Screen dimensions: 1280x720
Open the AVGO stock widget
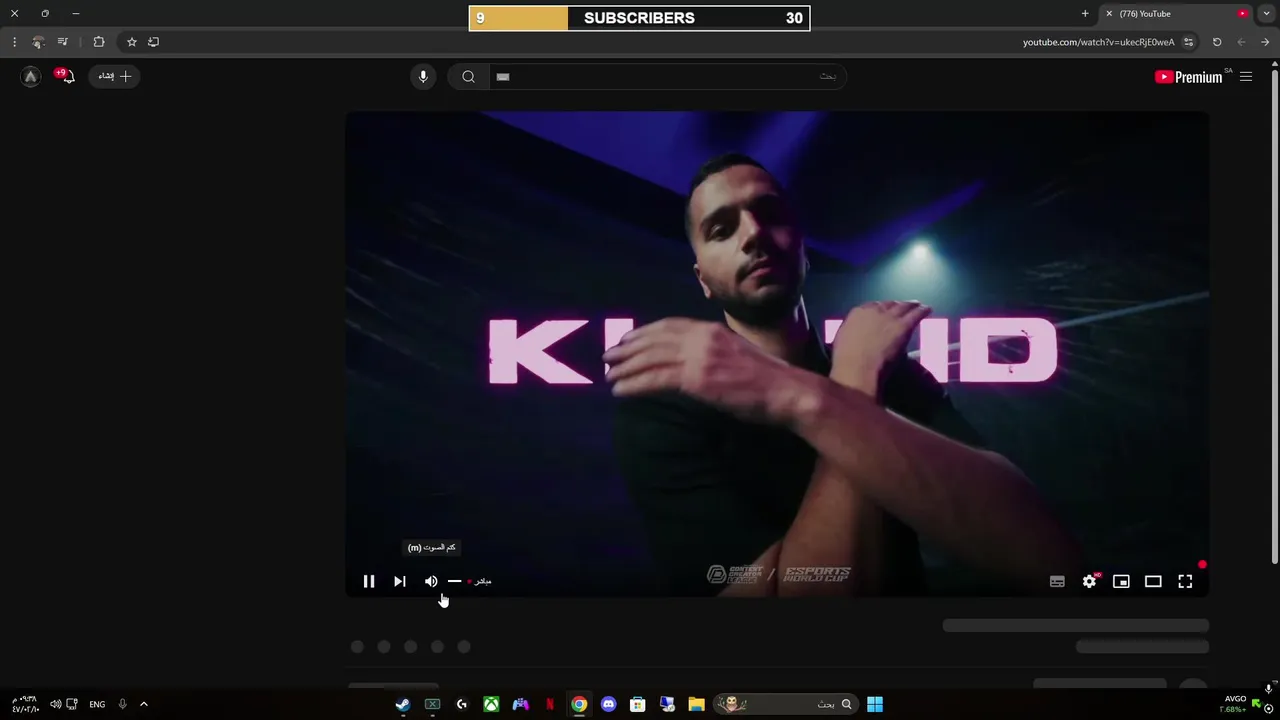point(1244,704)
